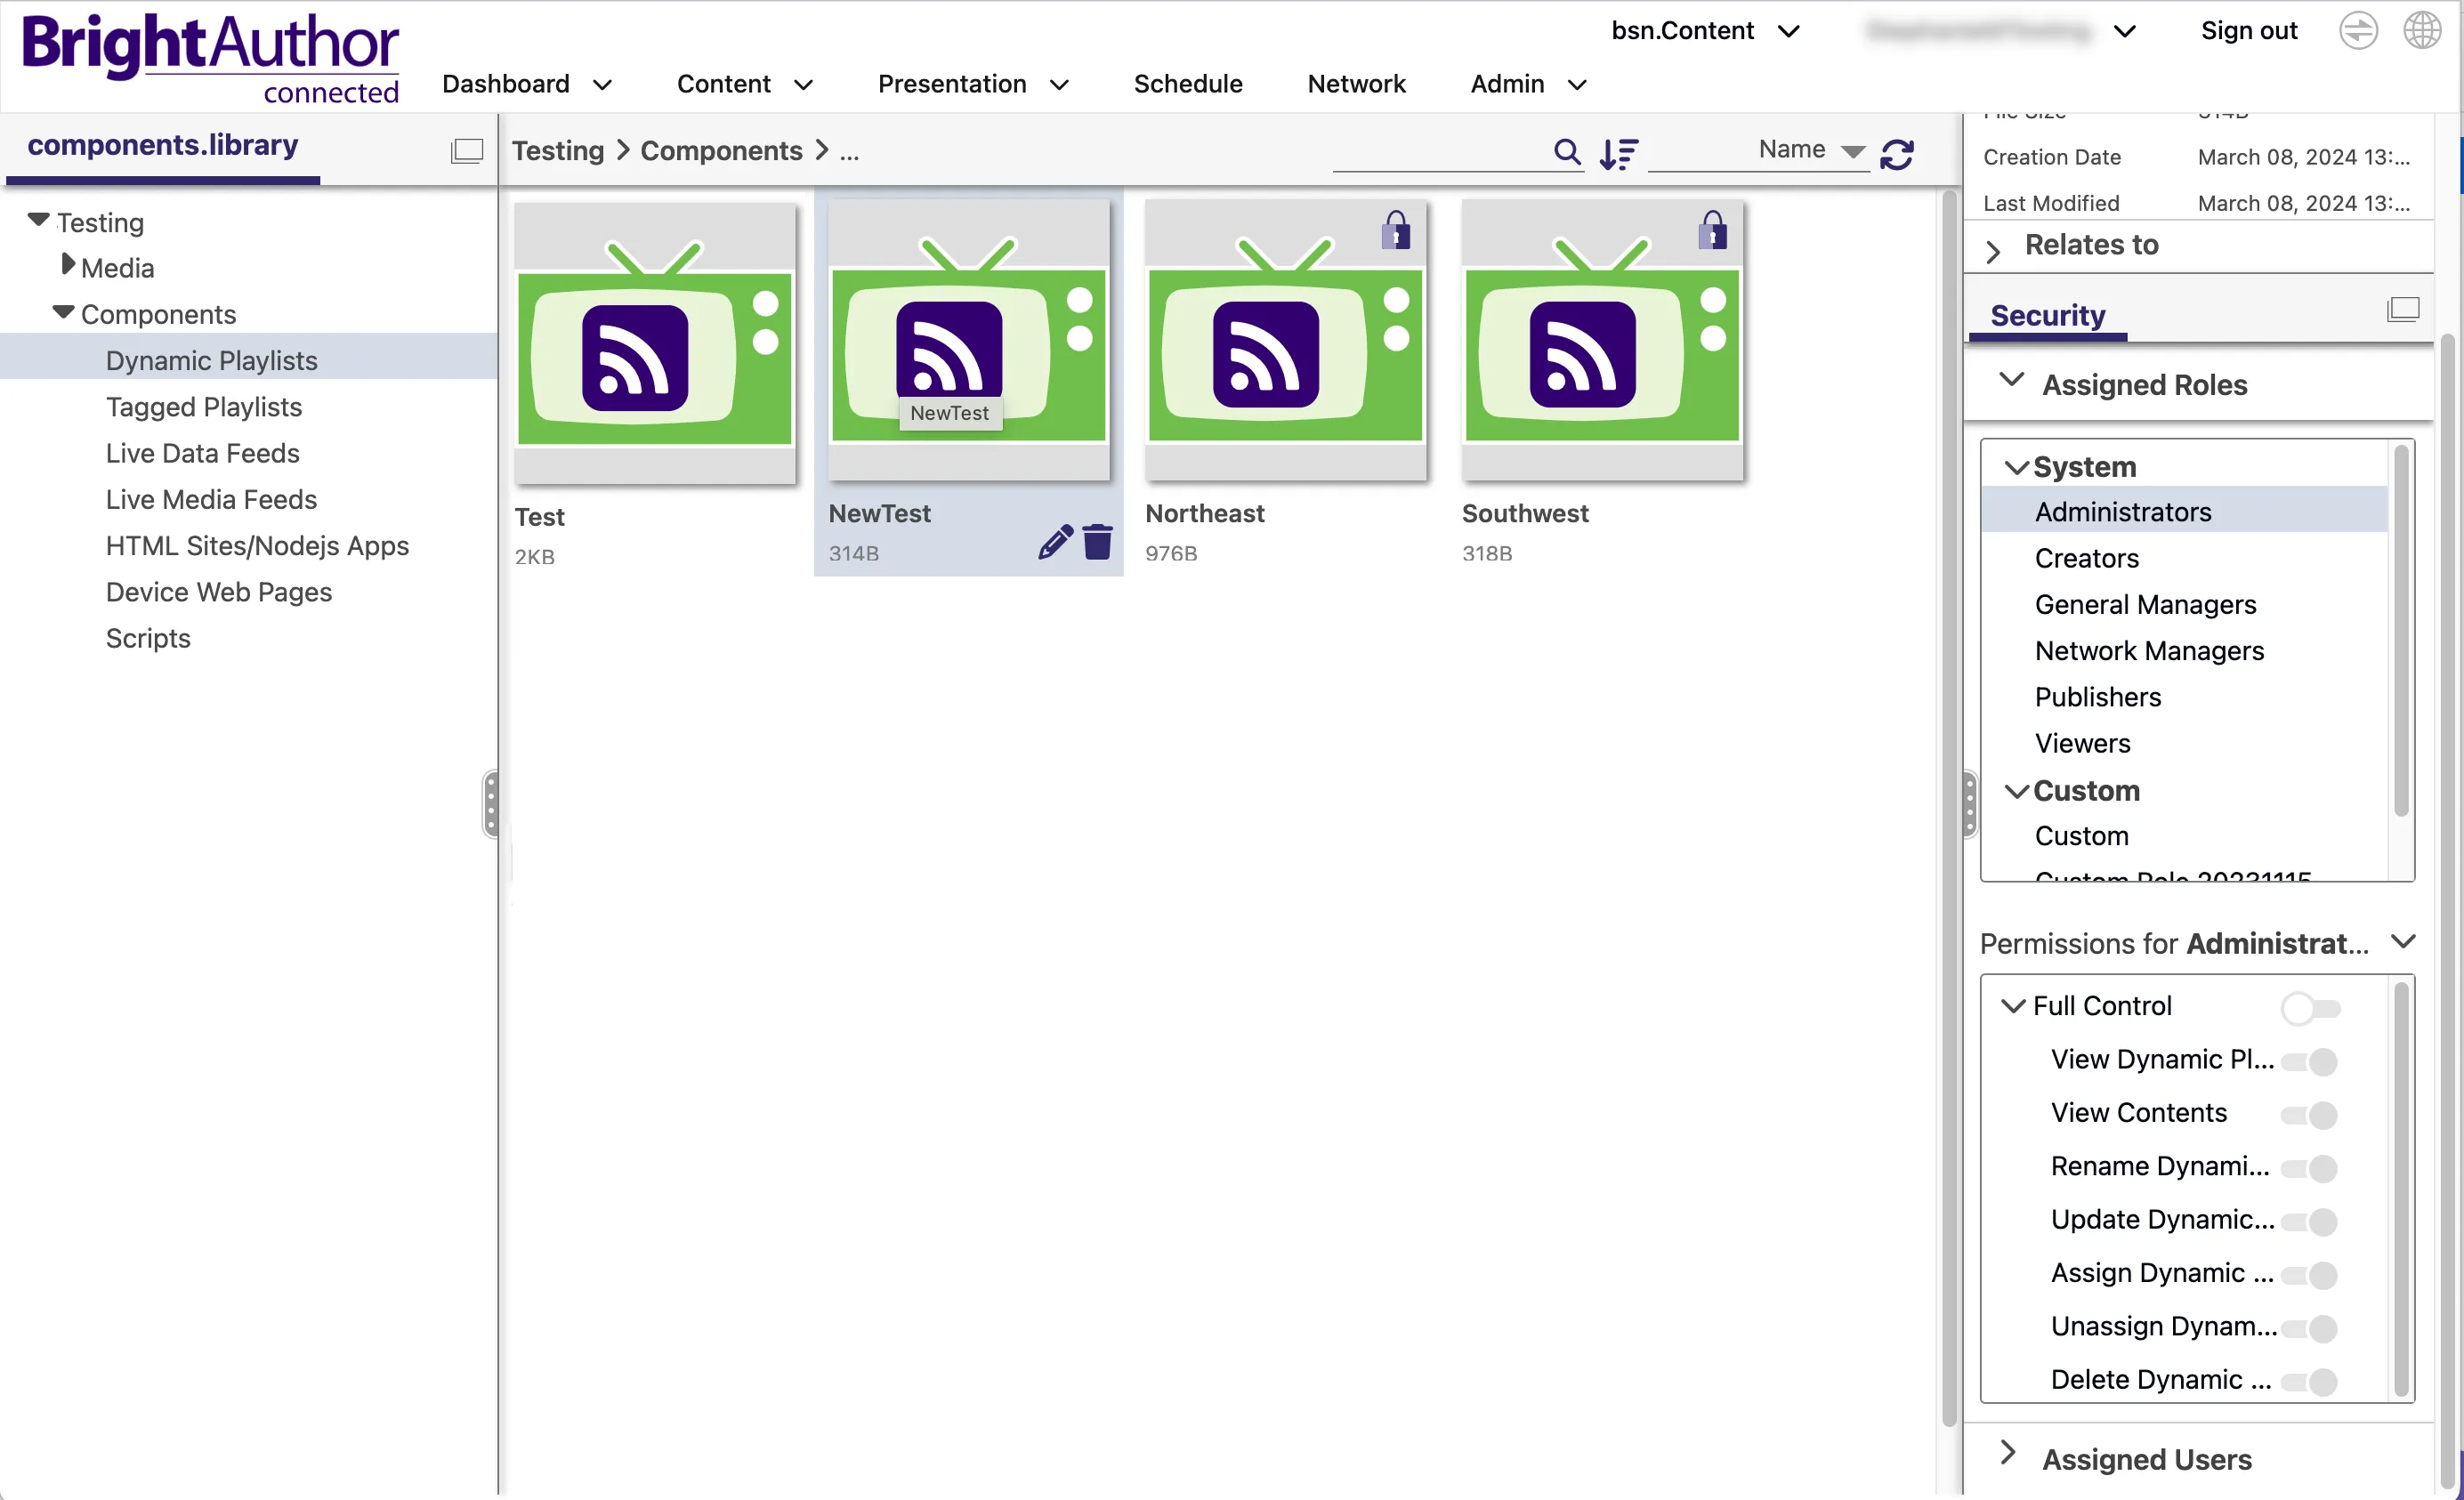Open the Presentation menu
Viewport: 2464px width, 1500px height.
[x=973, y=84]
